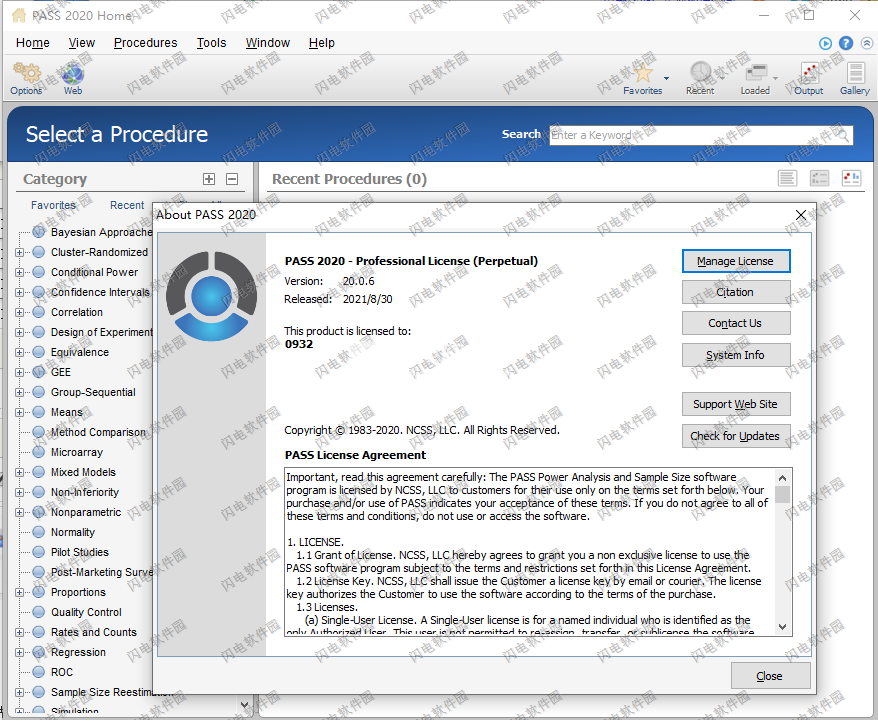Image resolution: width=878 pixels, height=720 pixels.
Task: Click the blue help question icon
Action: (846, 43)
